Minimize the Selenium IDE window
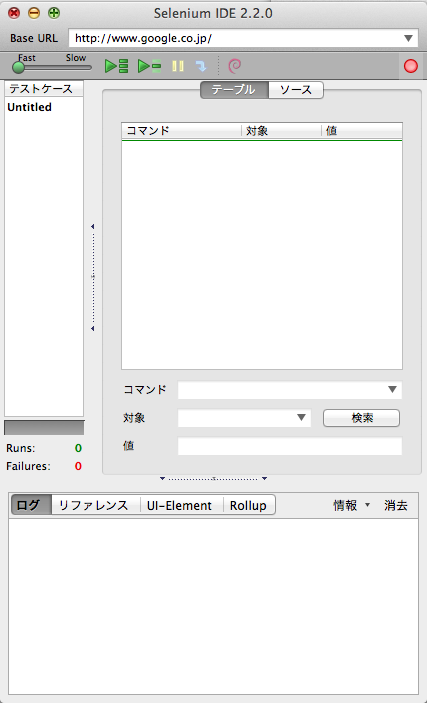The width and height of the screenshot is (427, 703). 34,13
